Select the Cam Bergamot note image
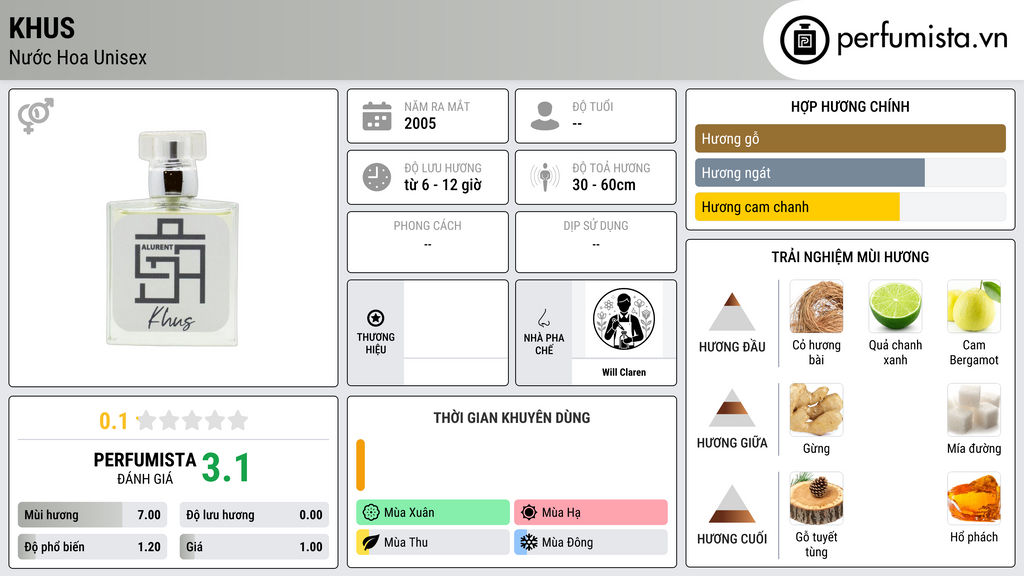 pos(974,307)
